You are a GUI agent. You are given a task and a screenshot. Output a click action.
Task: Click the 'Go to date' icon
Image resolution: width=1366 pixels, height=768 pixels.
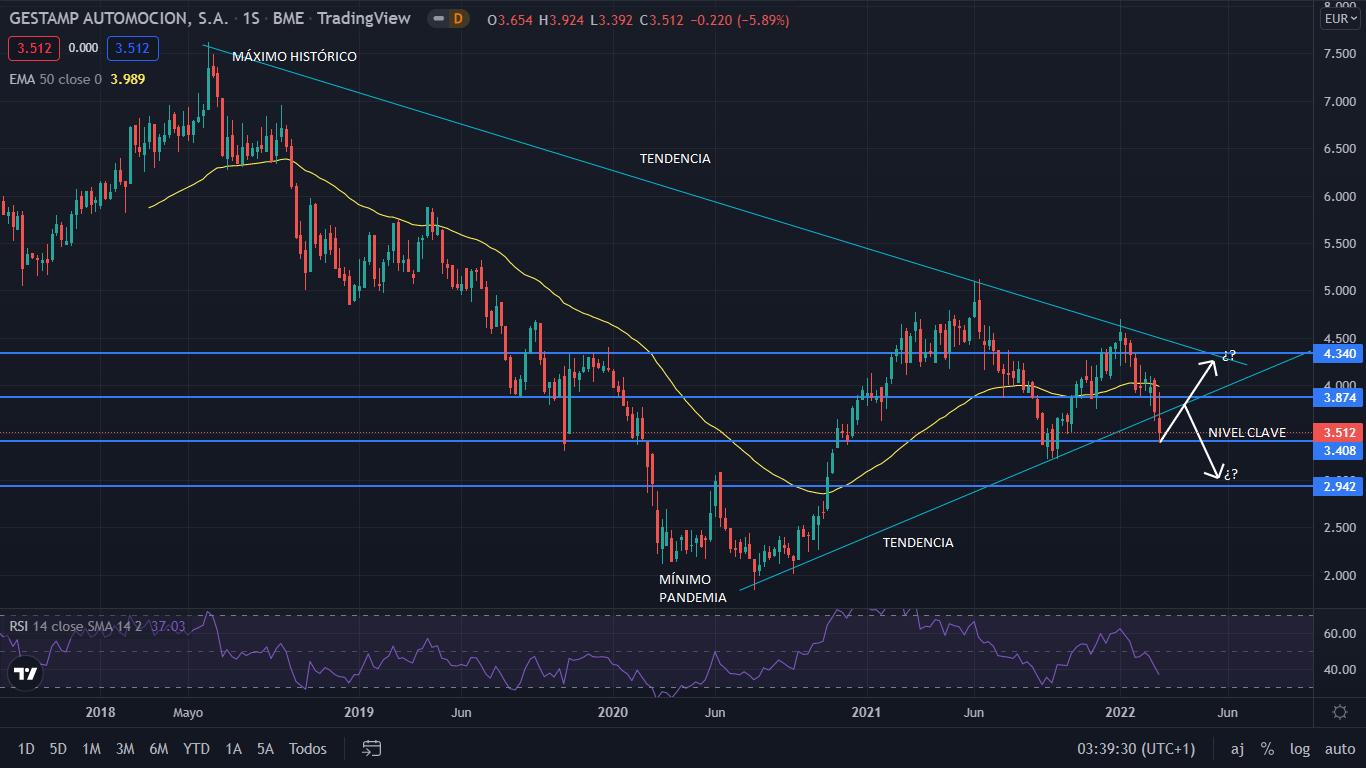[370, 748]
